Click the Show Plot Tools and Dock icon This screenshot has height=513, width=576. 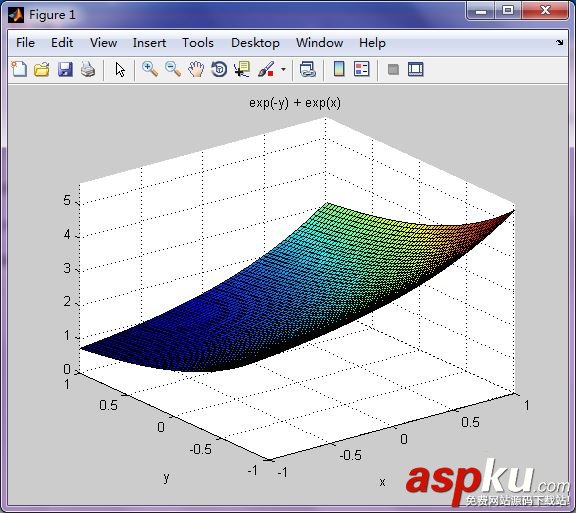click(x=415, y=69)
